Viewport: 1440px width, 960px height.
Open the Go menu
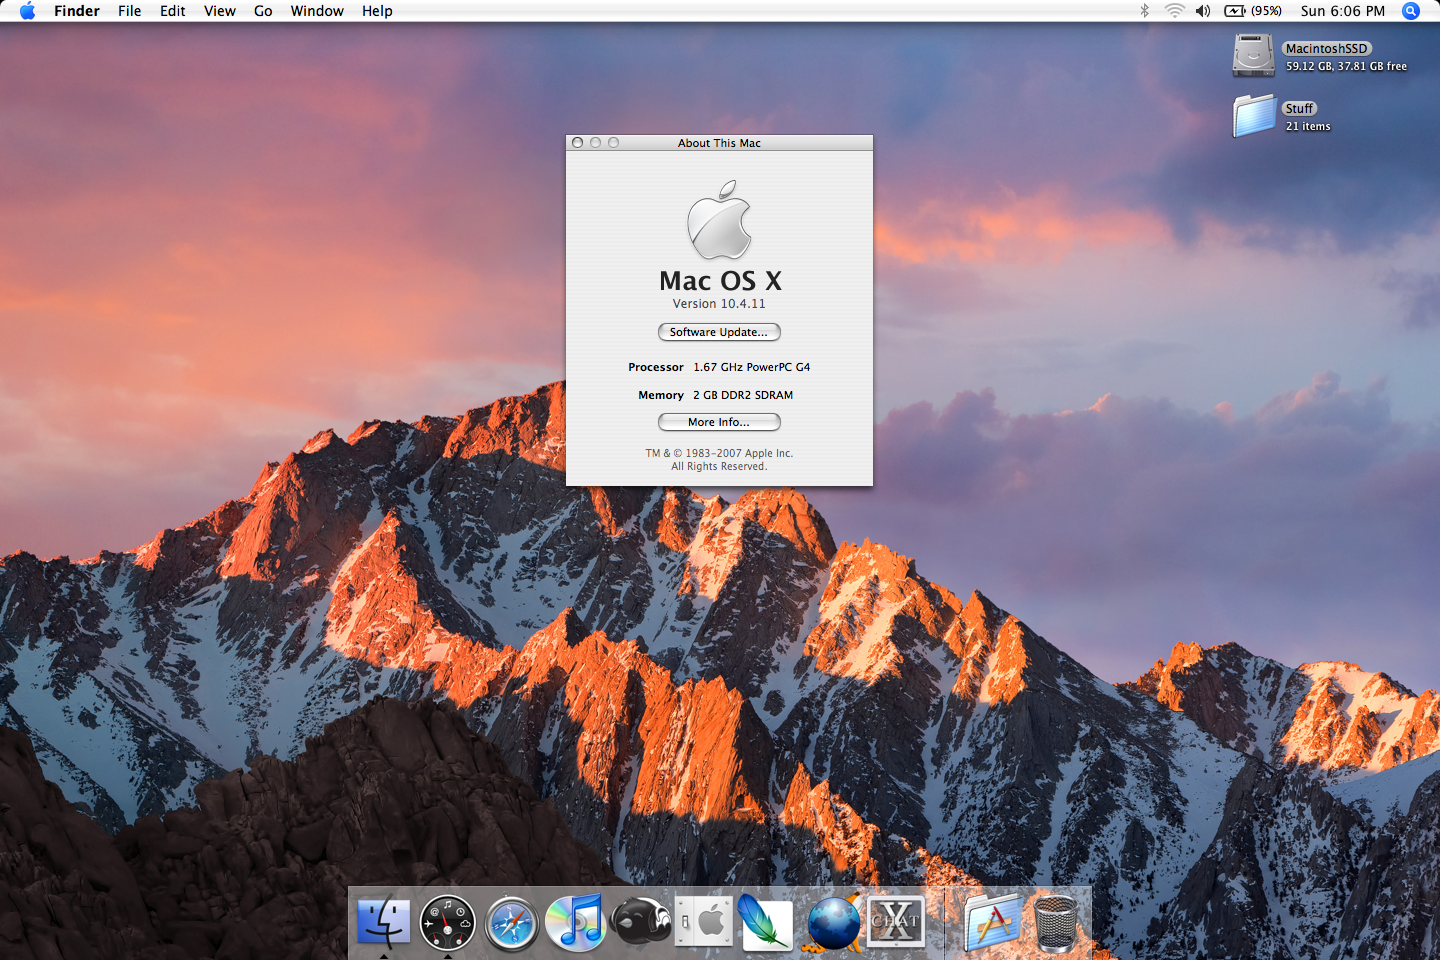tap(263, 11)
